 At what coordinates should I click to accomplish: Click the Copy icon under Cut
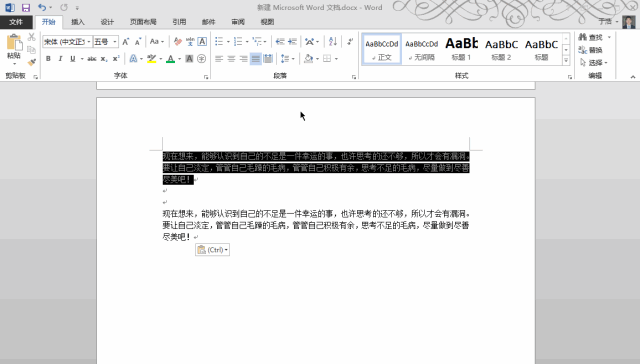31,50
